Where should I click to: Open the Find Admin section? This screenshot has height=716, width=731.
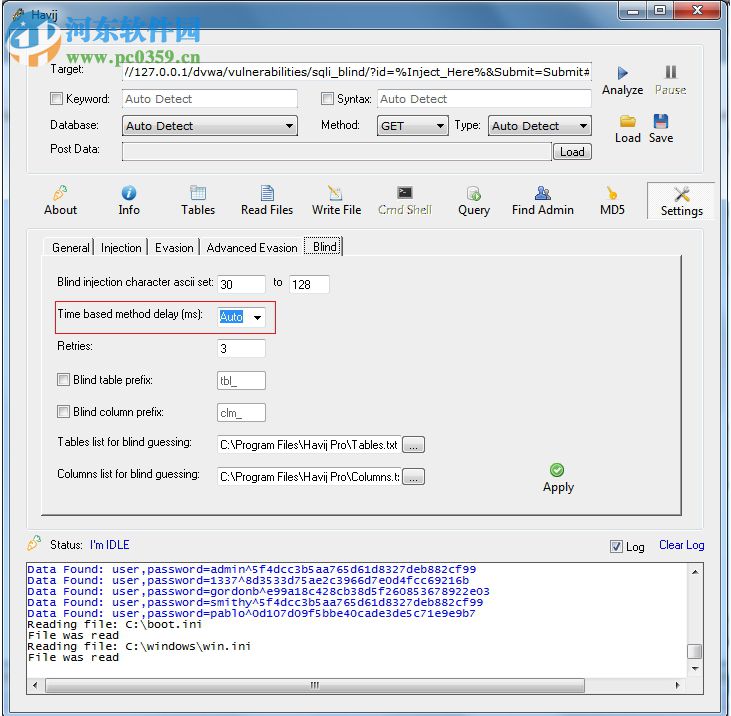tap(543, 201)
